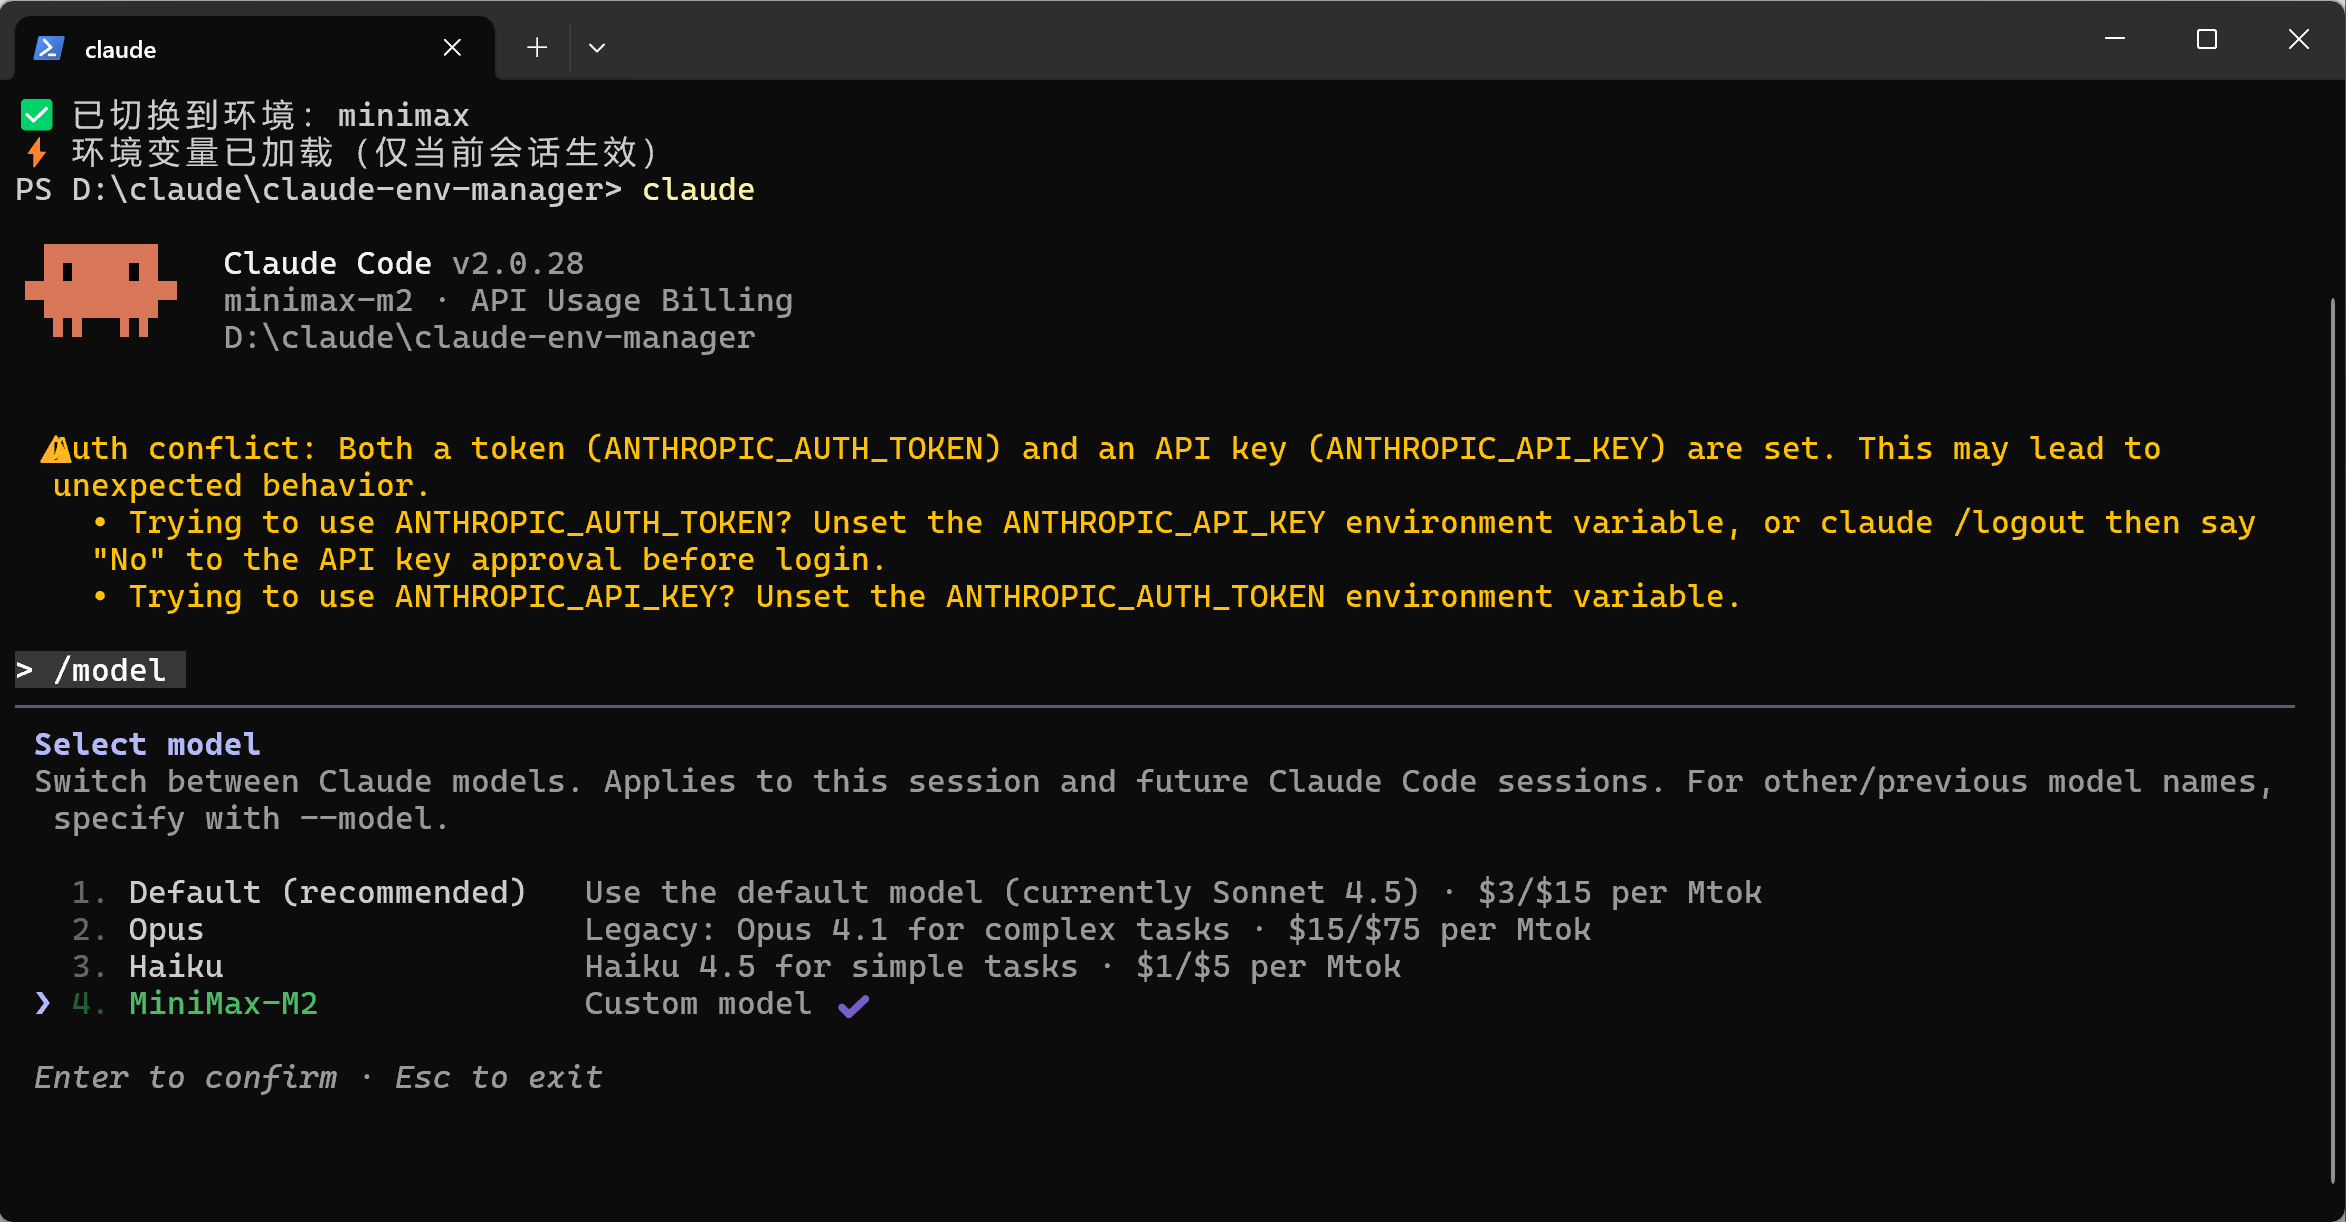Click the Claude Code pixel mascot logo
Screen dimensions: 2346x1222
coord(101,290)
